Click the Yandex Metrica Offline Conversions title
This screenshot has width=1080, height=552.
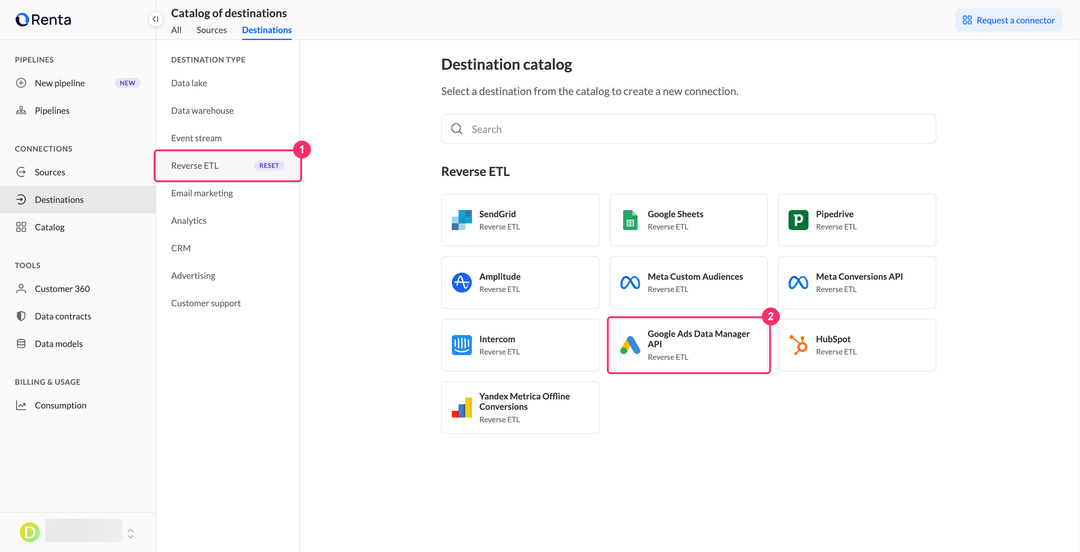[x=524, y=402]
